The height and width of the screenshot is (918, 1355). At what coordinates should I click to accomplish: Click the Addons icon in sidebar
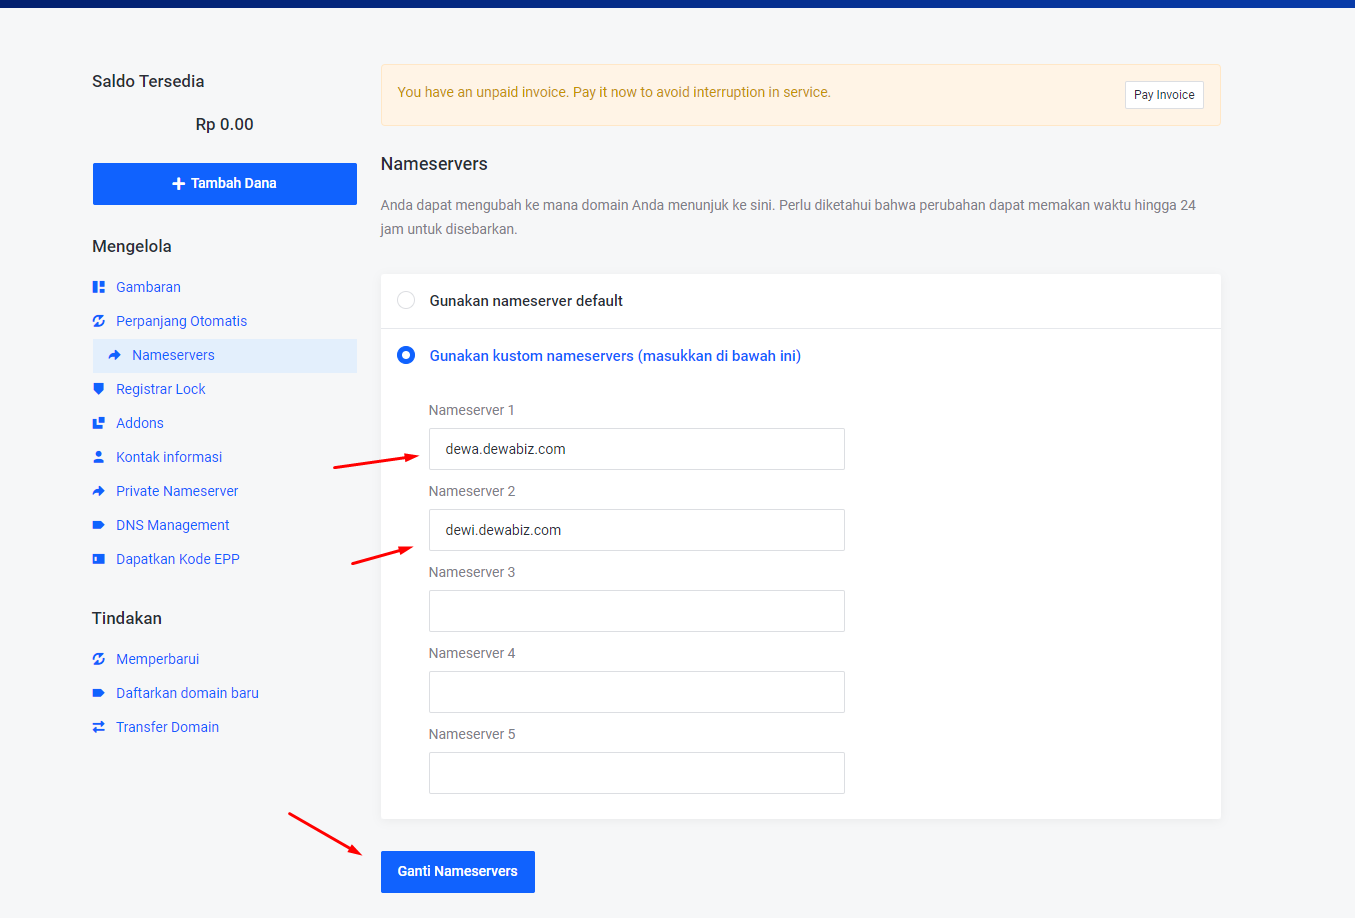point(99,423)
